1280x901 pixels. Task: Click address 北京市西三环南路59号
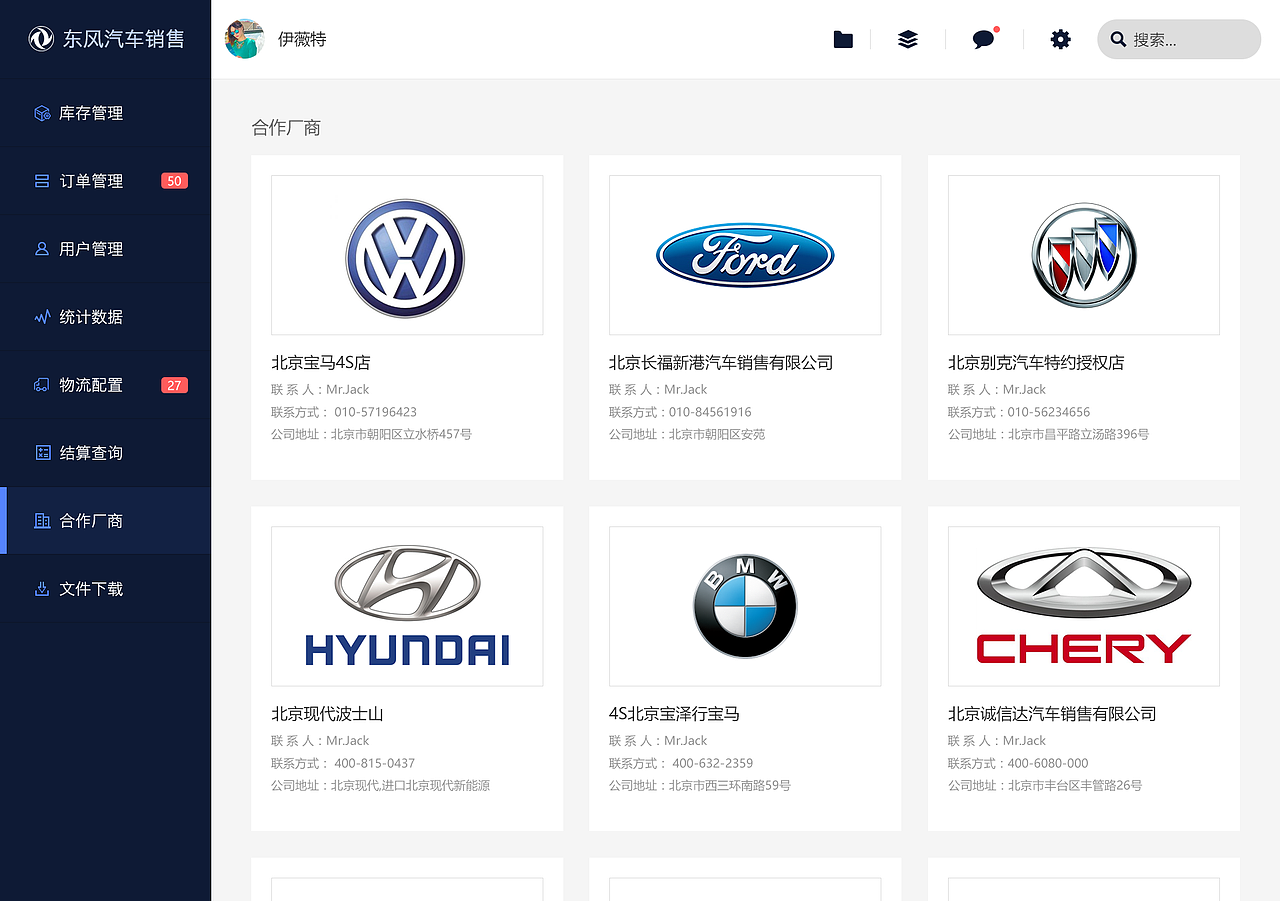coord(730,785)
